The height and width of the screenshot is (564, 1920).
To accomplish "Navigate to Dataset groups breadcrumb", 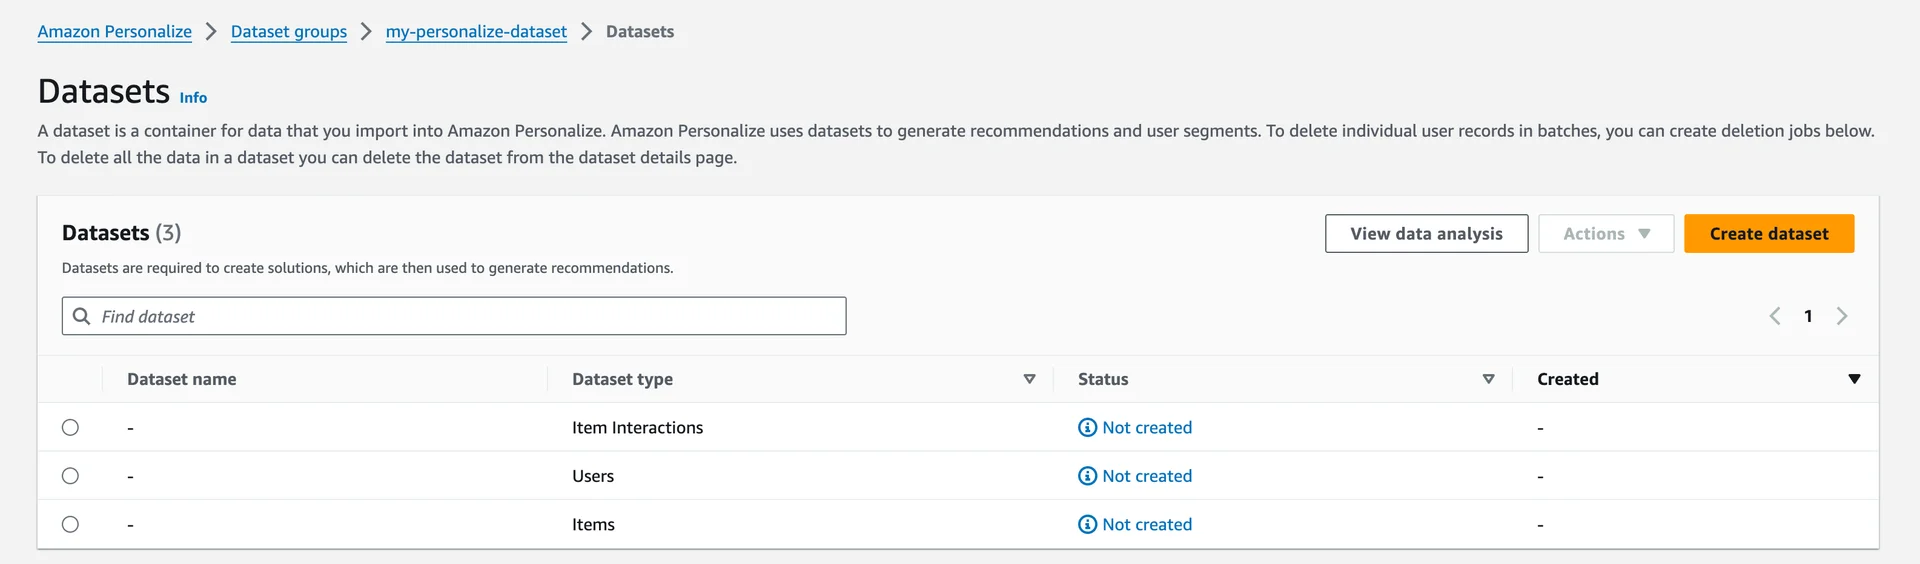I will (x=288, y=32).
